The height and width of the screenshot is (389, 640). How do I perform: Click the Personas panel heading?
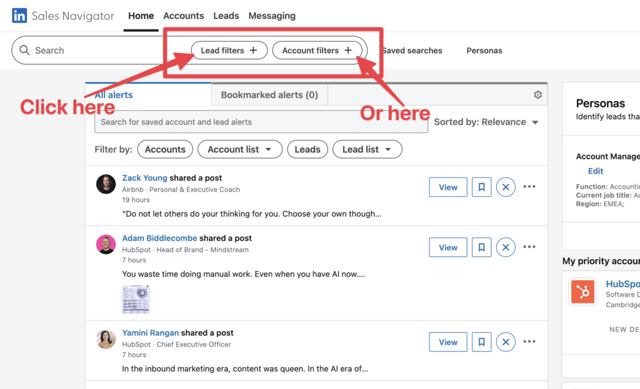tap(600, 103)
